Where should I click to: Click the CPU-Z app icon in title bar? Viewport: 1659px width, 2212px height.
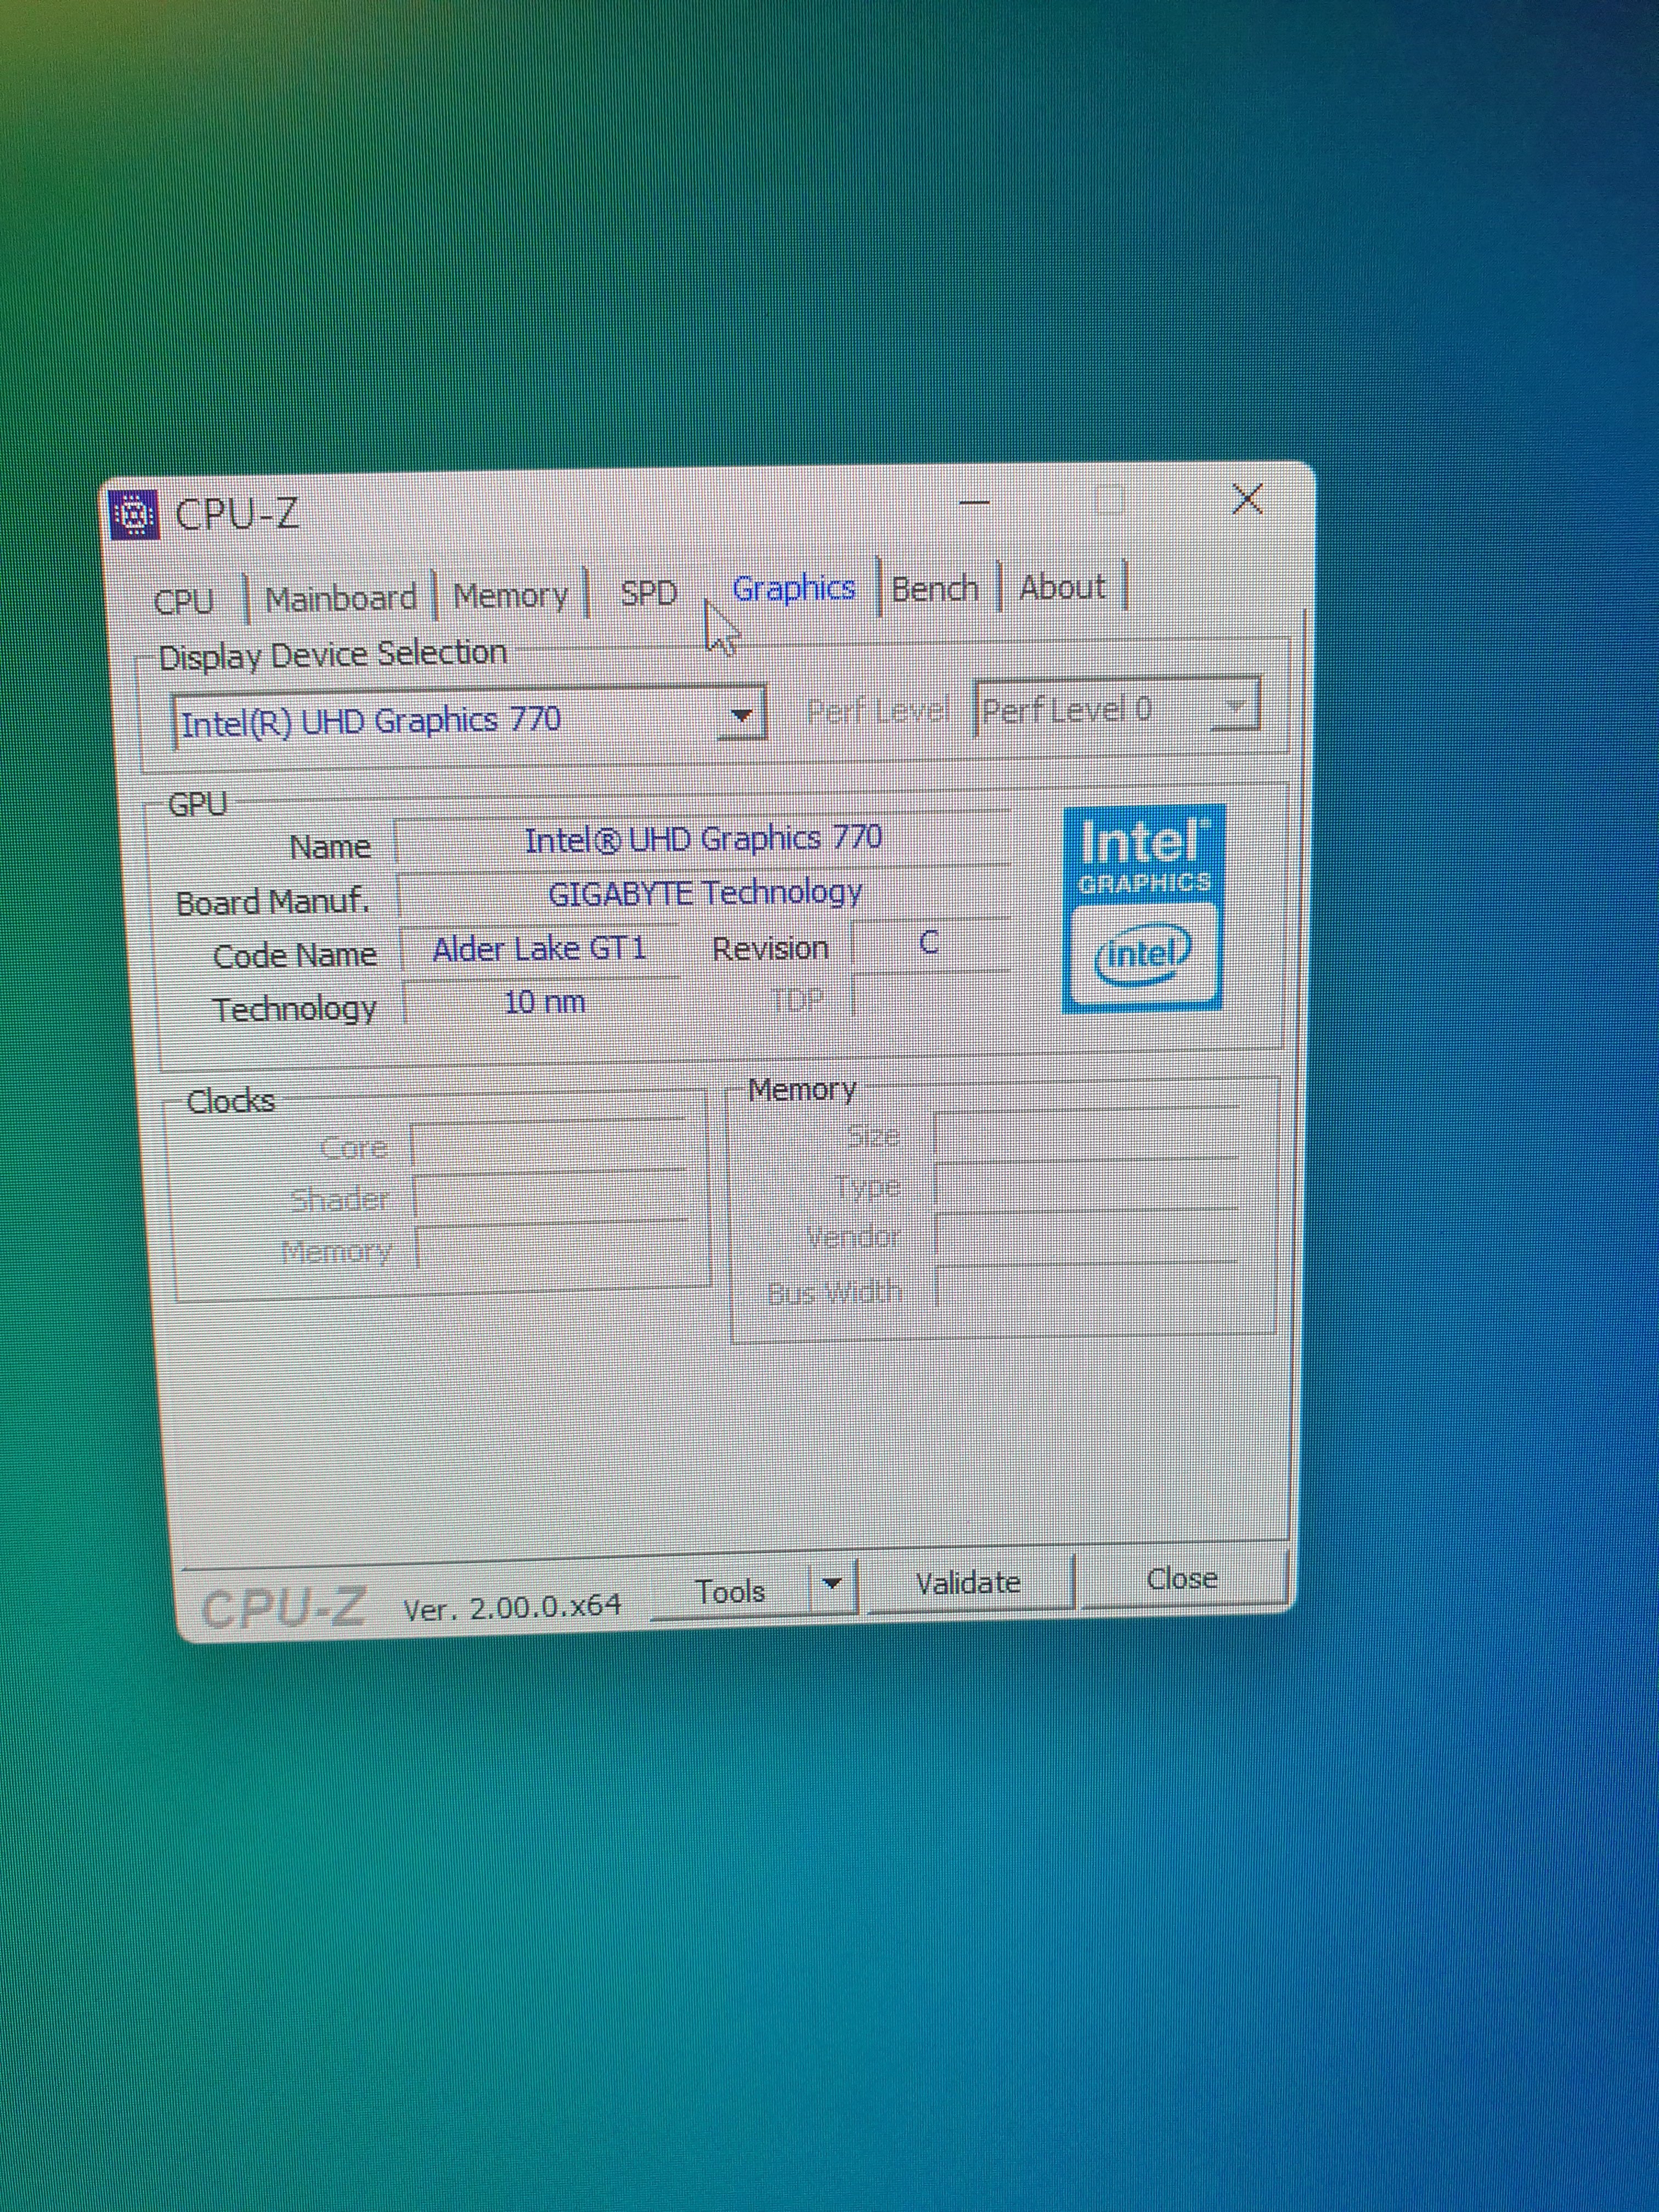coord(134,515)
